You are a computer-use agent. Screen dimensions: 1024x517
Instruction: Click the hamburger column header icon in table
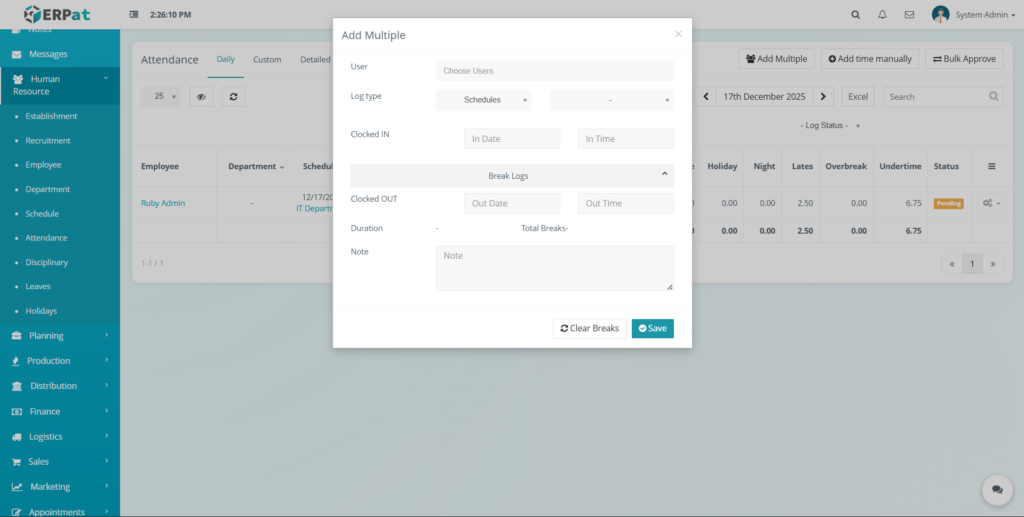tap(991, 166)
